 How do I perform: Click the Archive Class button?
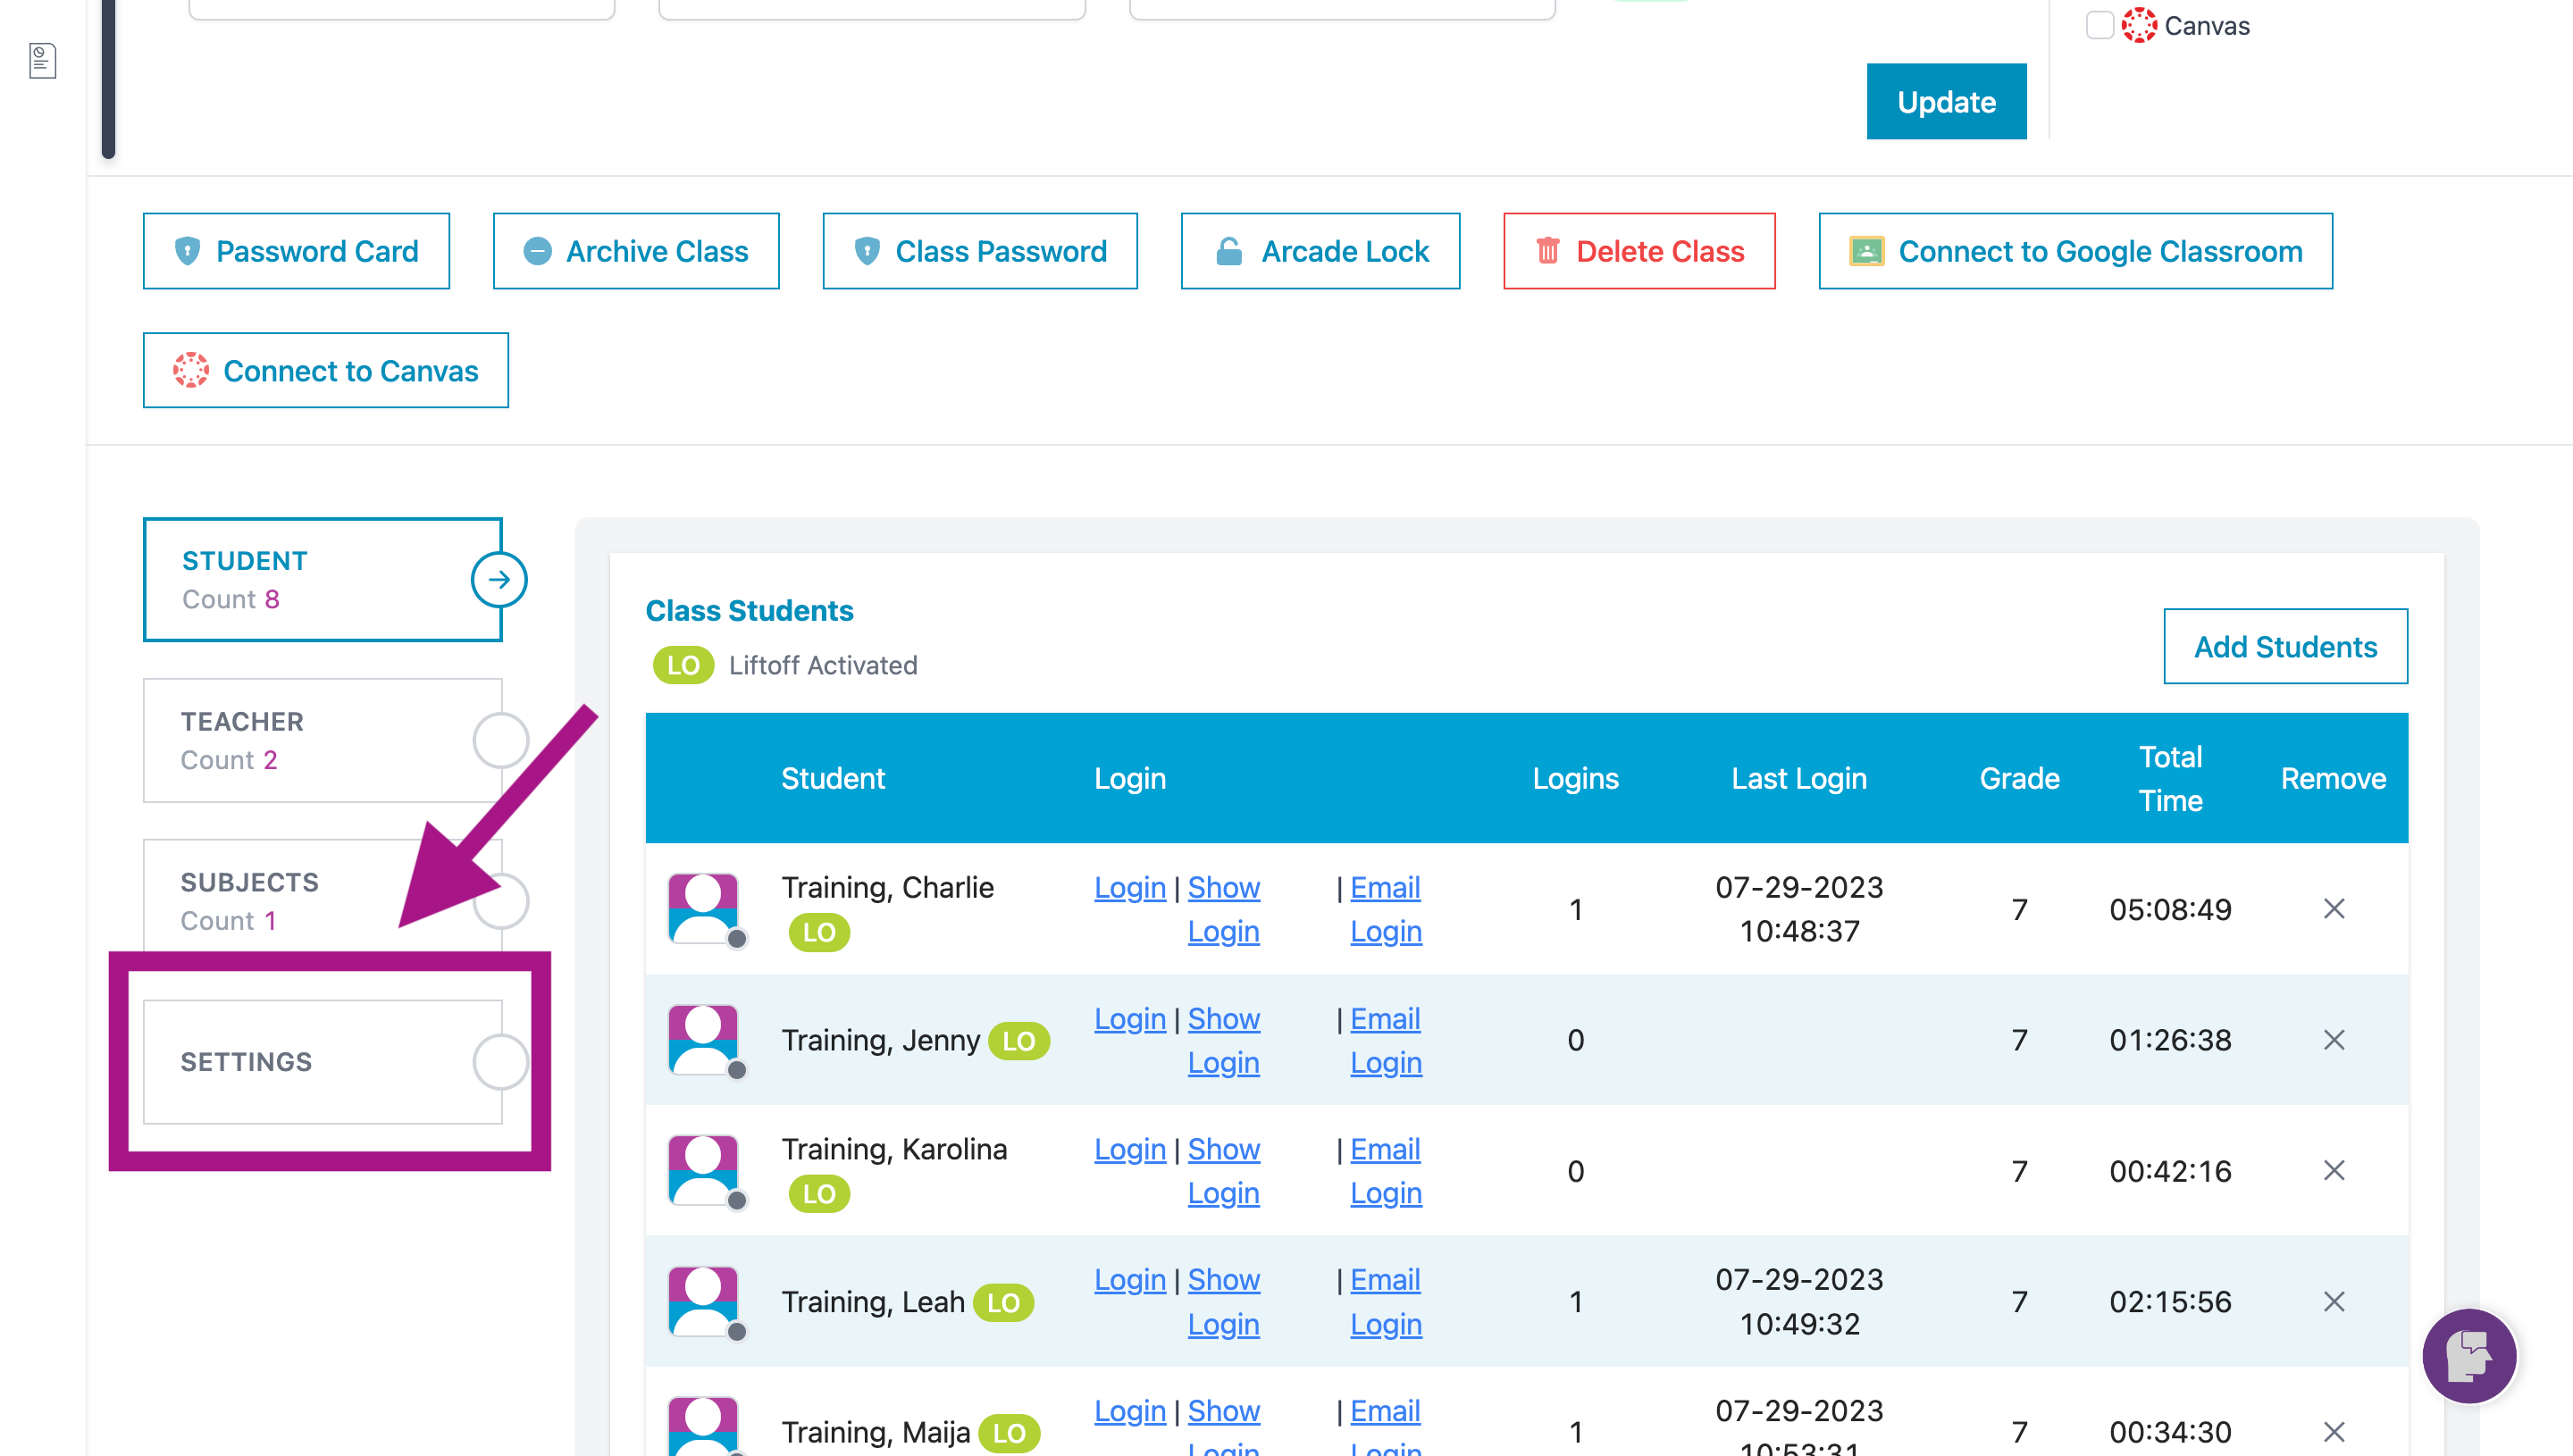636,251
